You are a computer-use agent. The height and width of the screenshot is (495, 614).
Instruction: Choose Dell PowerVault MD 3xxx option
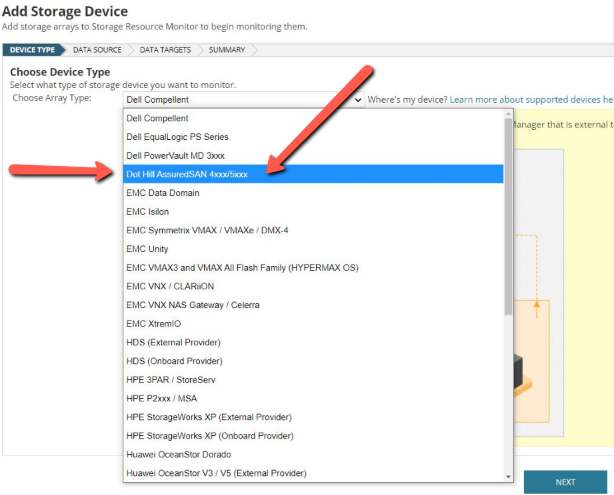coord(313,155)
